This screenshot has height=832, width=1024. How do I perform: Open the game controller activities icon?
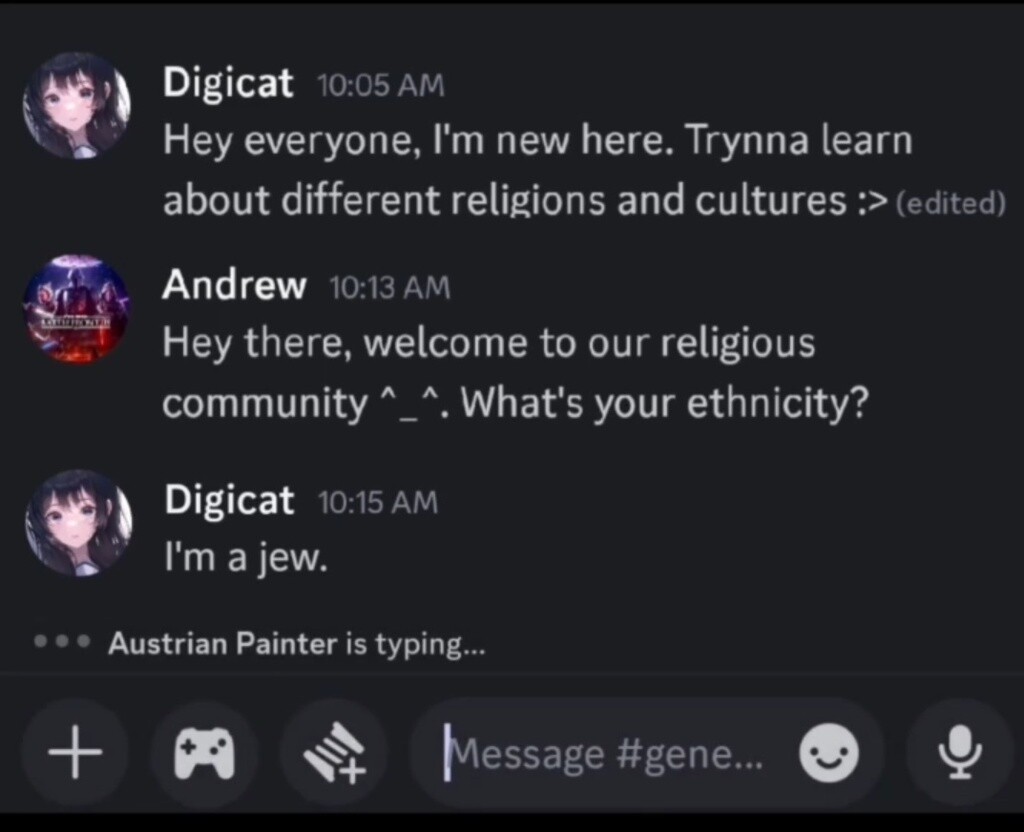click(204, 752)
